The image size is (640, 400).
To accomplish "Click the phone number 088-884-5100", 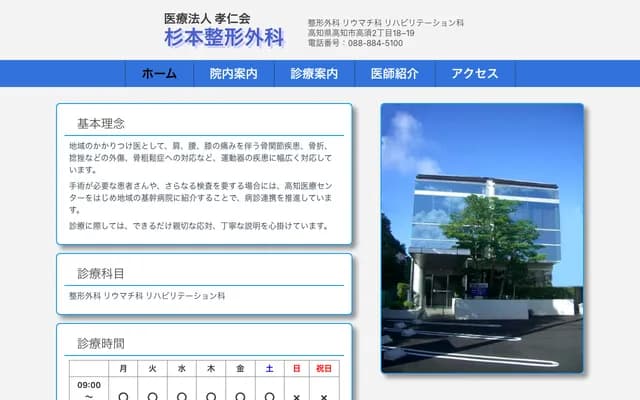I will click(376, 43).
